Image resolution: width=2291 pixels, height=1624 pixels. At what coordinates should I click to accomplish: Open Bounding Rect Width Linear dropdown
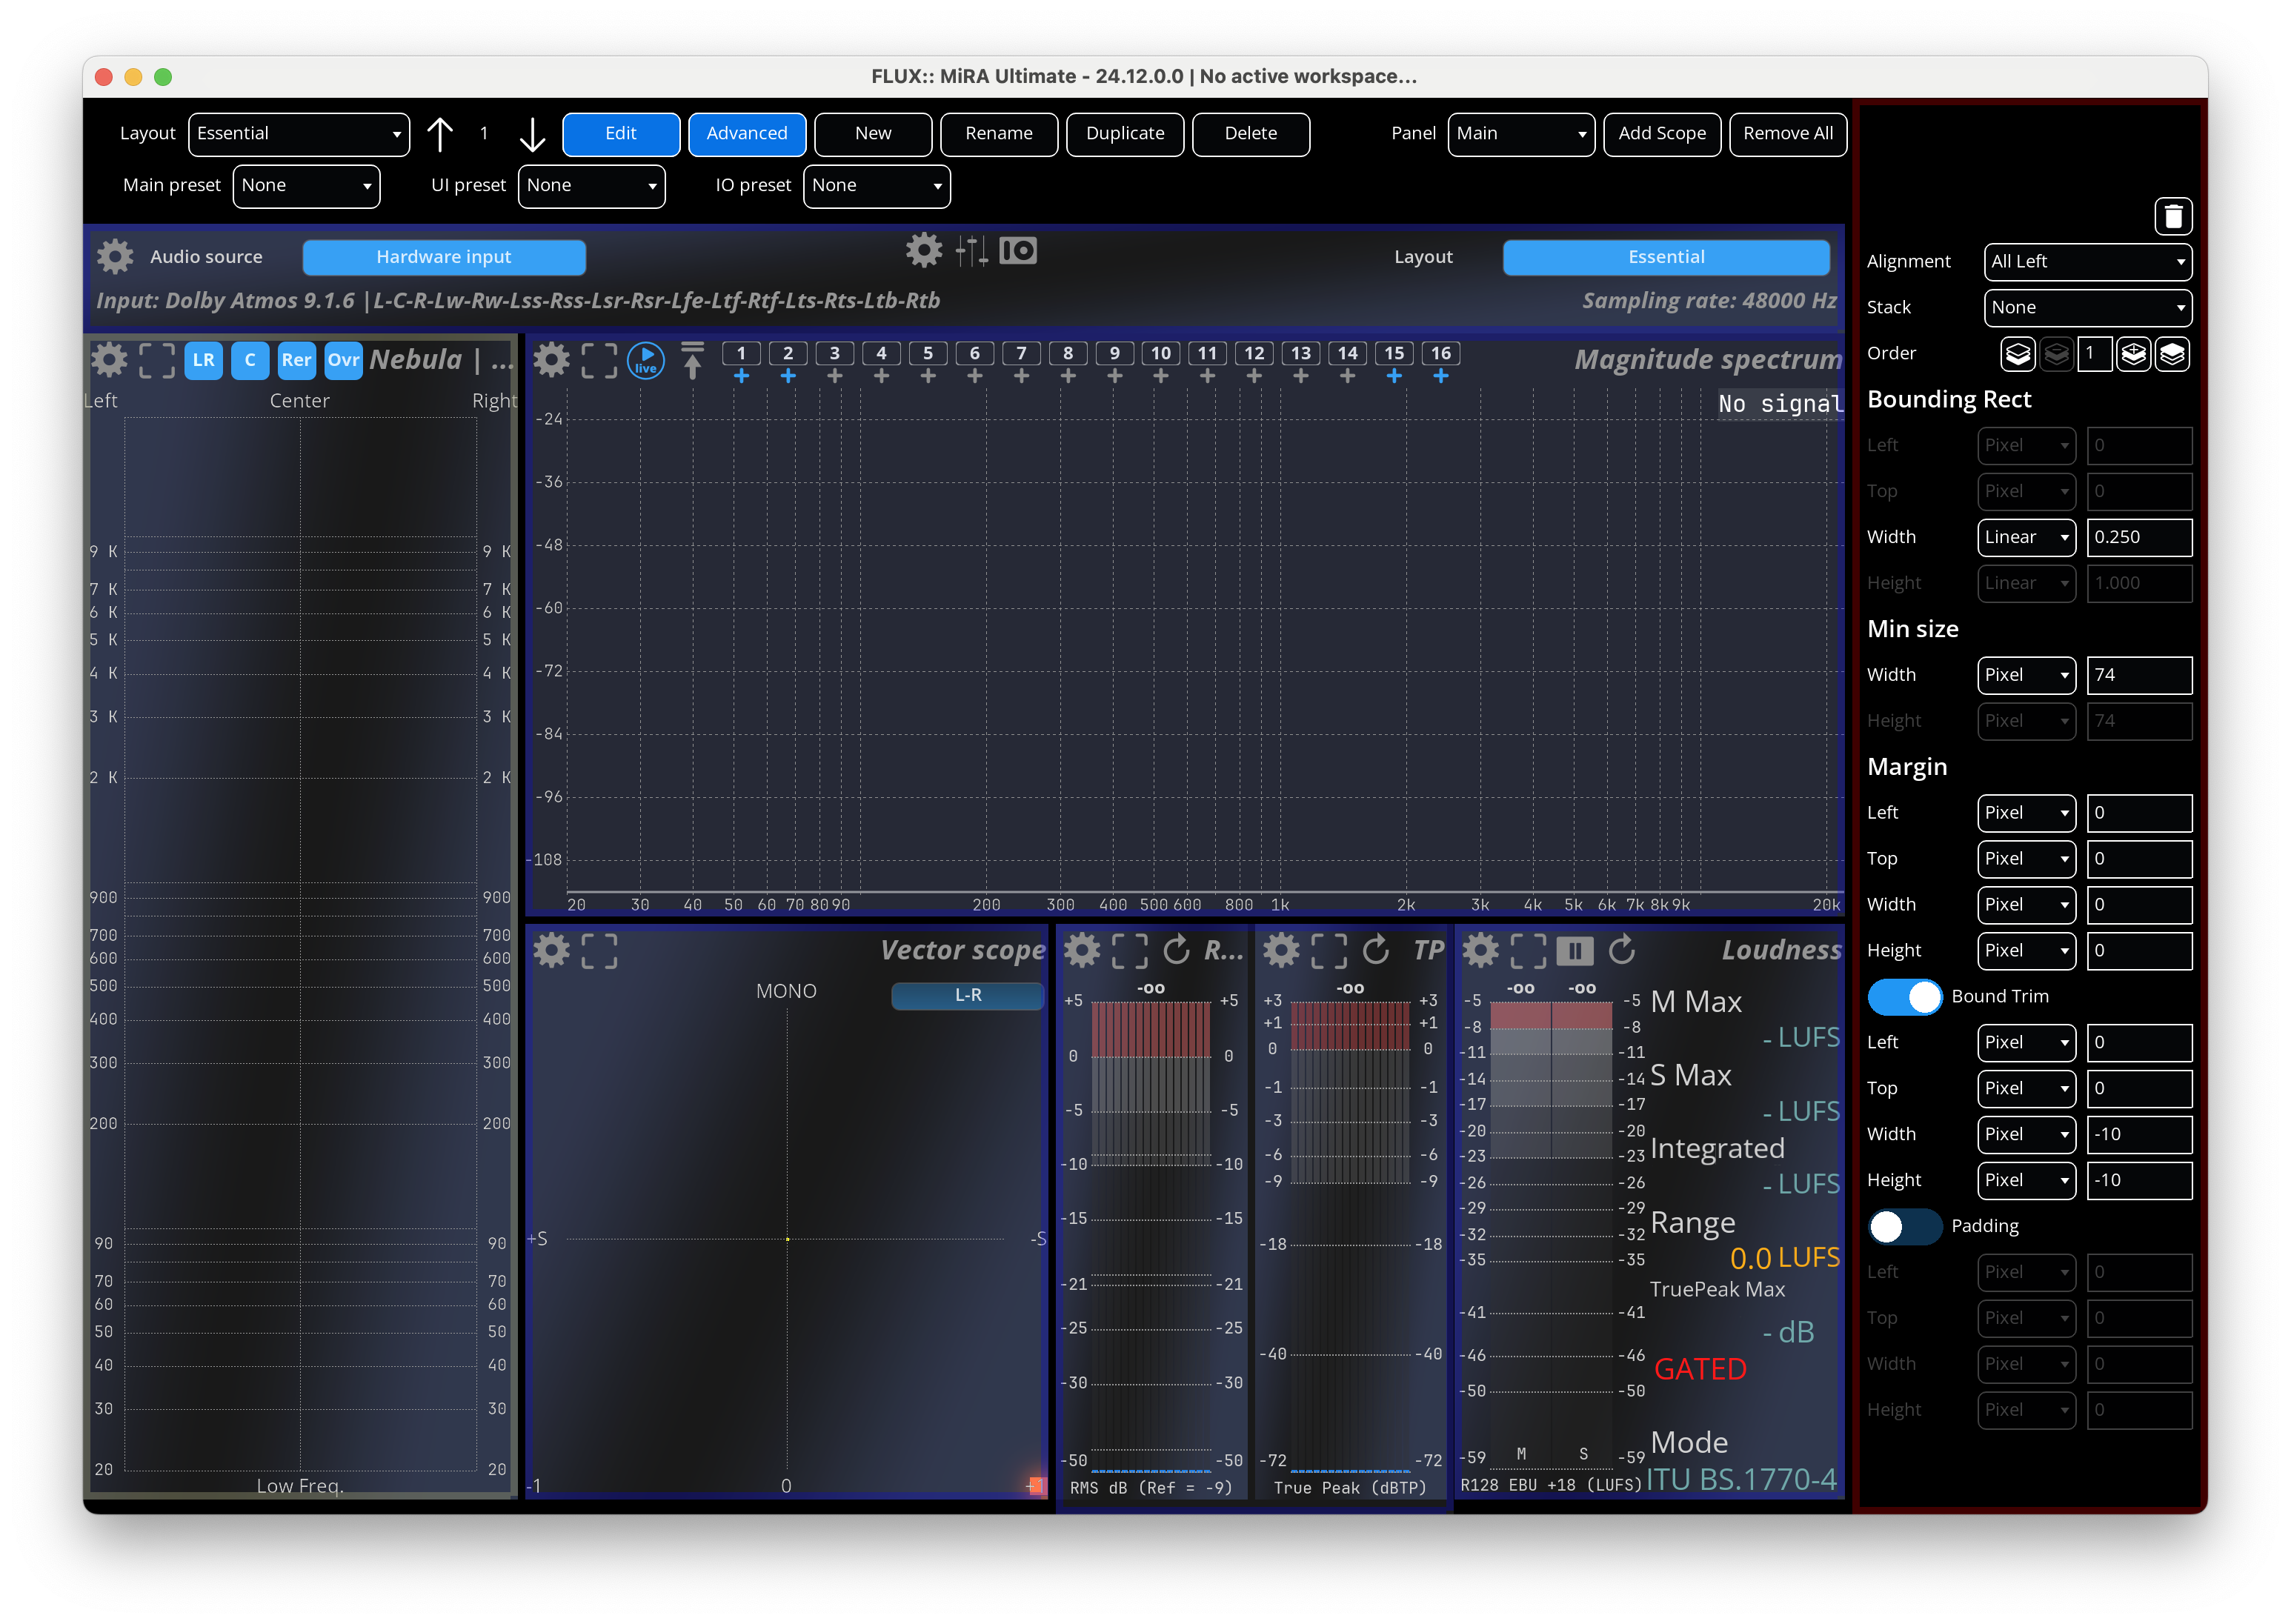coord(2026,537)
